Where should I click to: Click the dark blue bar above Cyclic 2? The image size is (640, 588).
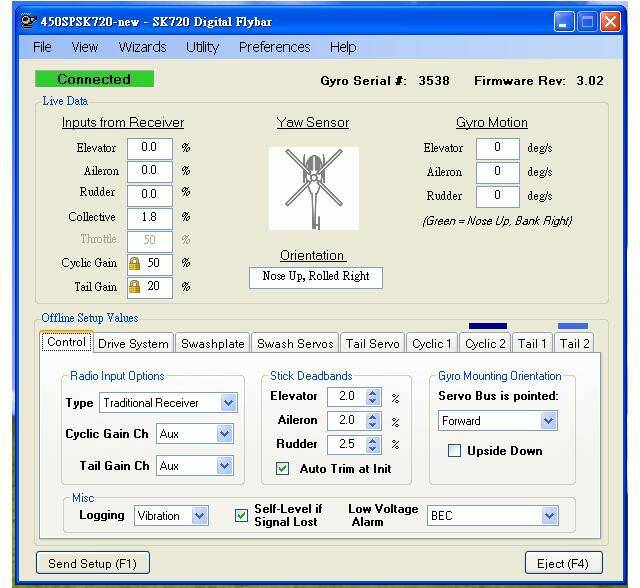[488, 326]
